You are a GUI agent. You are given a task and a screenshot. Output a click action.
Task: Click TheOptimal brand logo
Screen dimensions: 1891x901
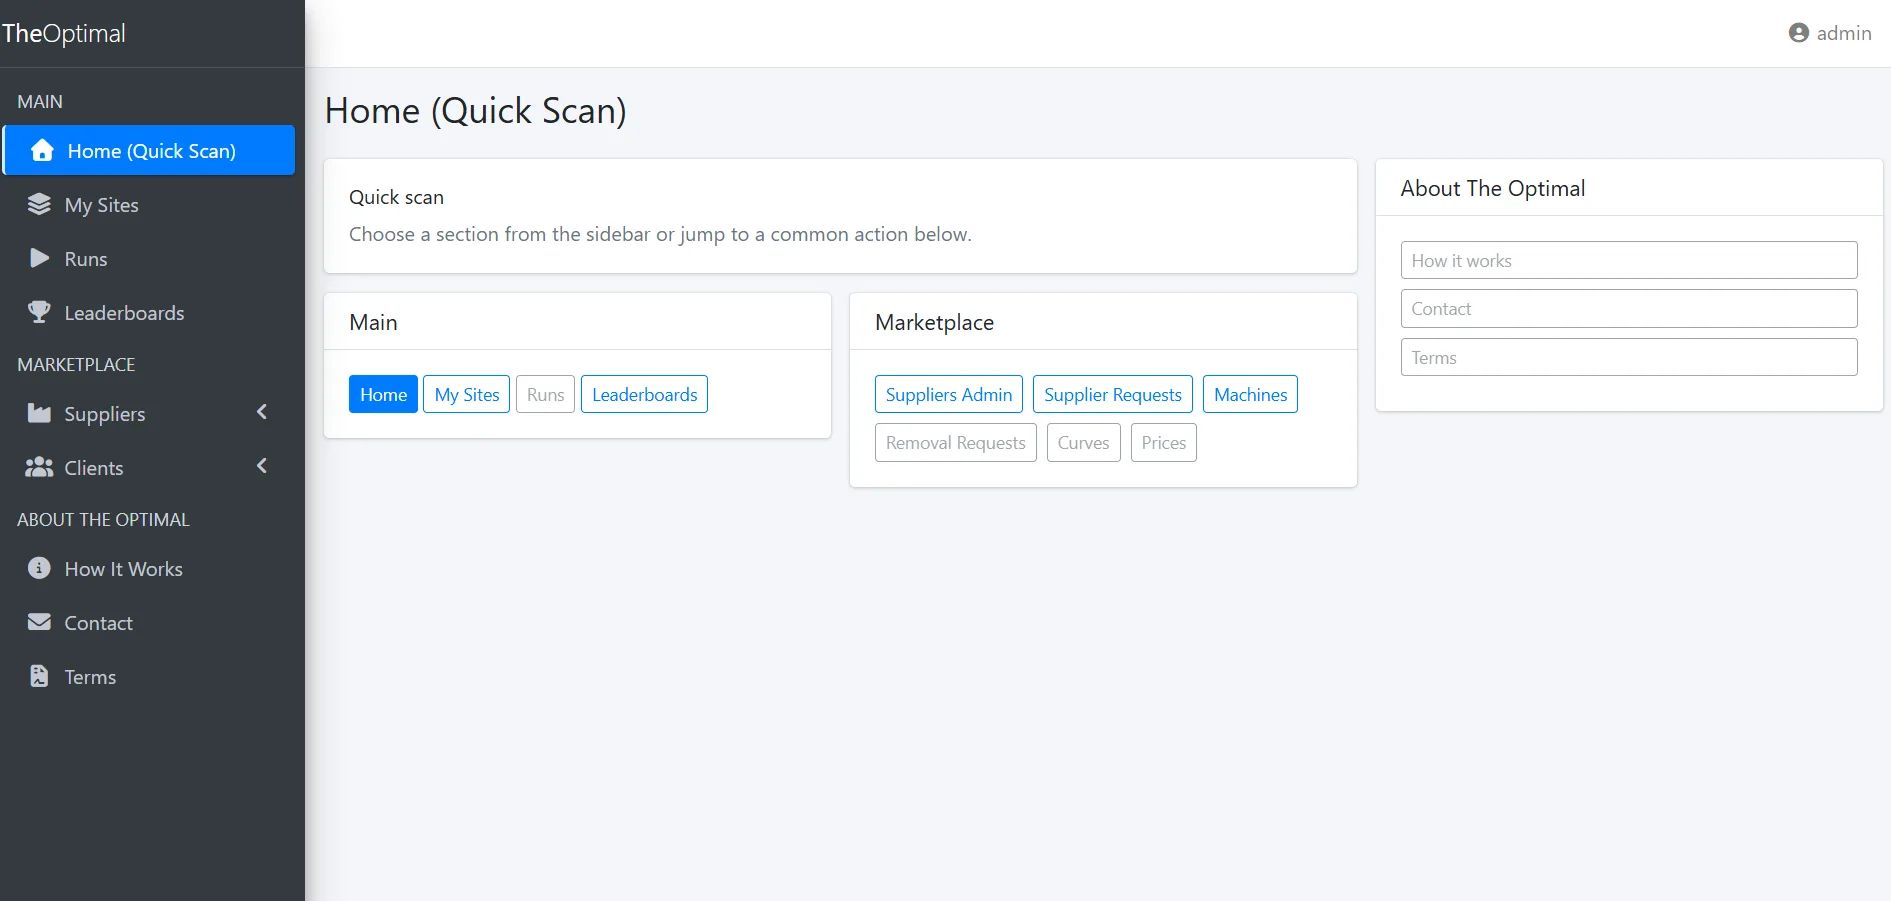[64, 34]
